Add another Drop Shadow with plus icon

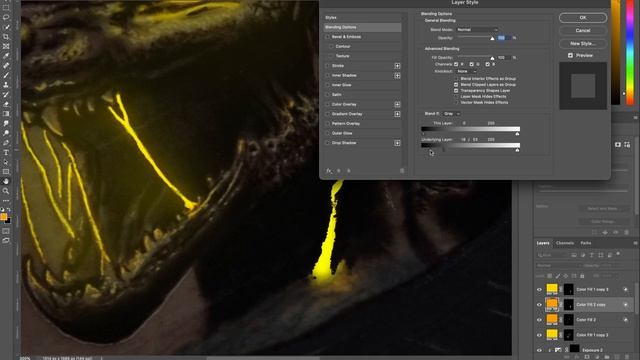pyautogui.click(x=397, y=143)
